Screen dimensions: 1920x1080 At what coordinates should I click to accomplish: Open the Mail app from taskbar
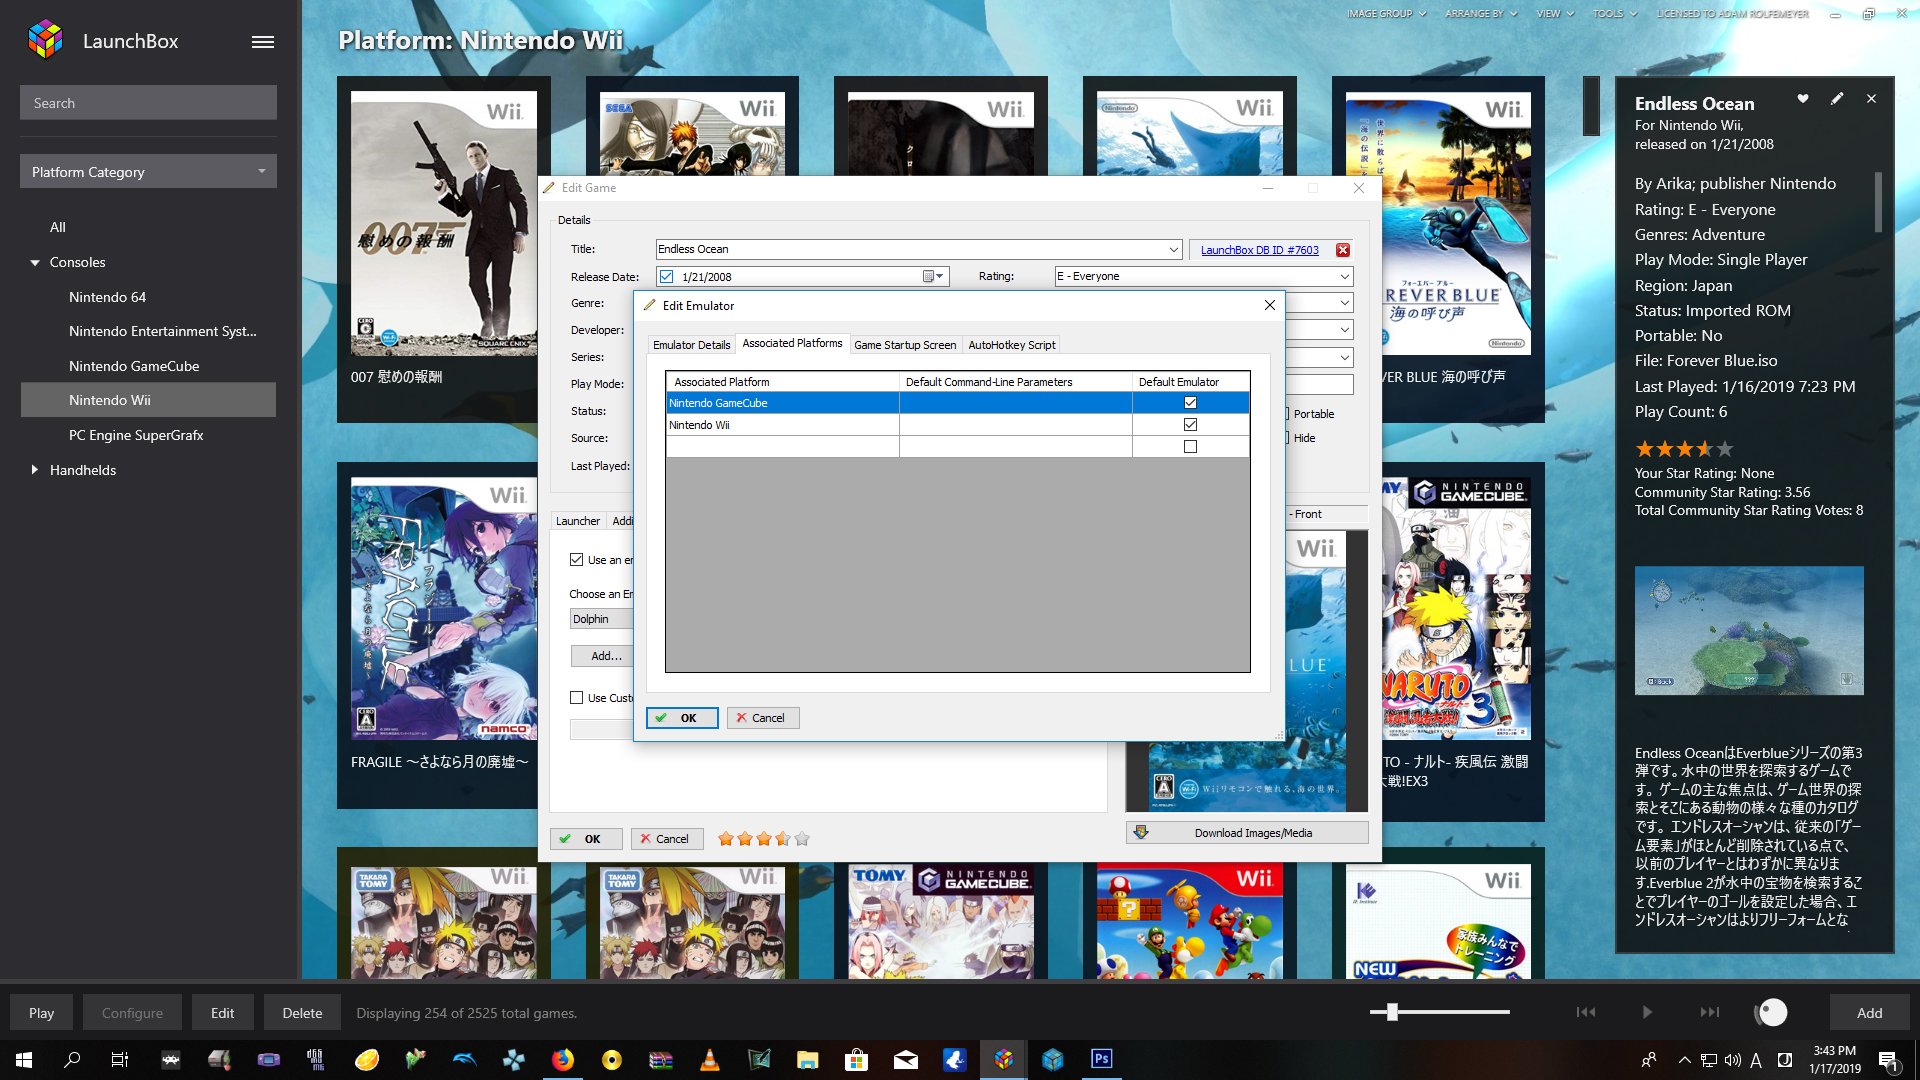(905, 1060)
